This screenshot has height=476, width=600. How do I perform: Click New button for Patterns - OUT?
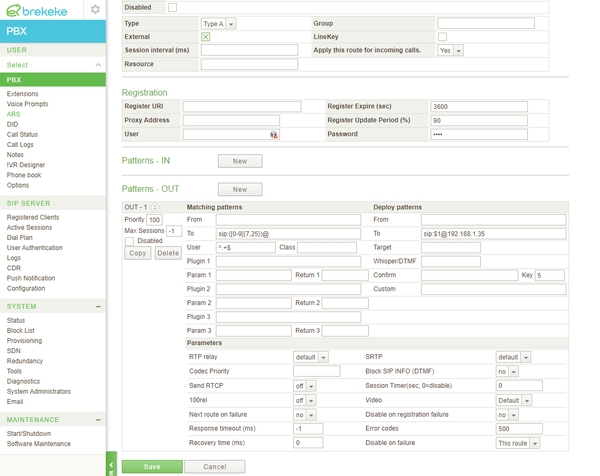(x=239, y=189)
